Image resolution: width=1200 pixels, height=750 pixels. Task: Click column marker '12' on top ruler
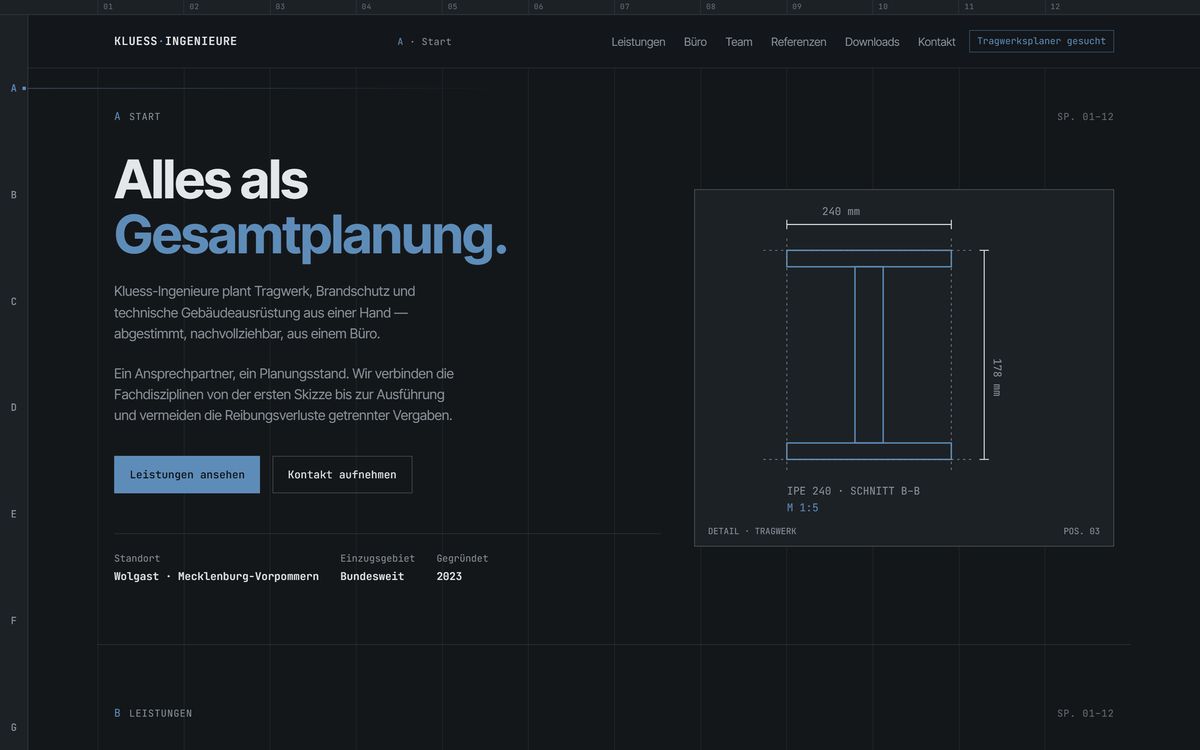[1055, 7]
